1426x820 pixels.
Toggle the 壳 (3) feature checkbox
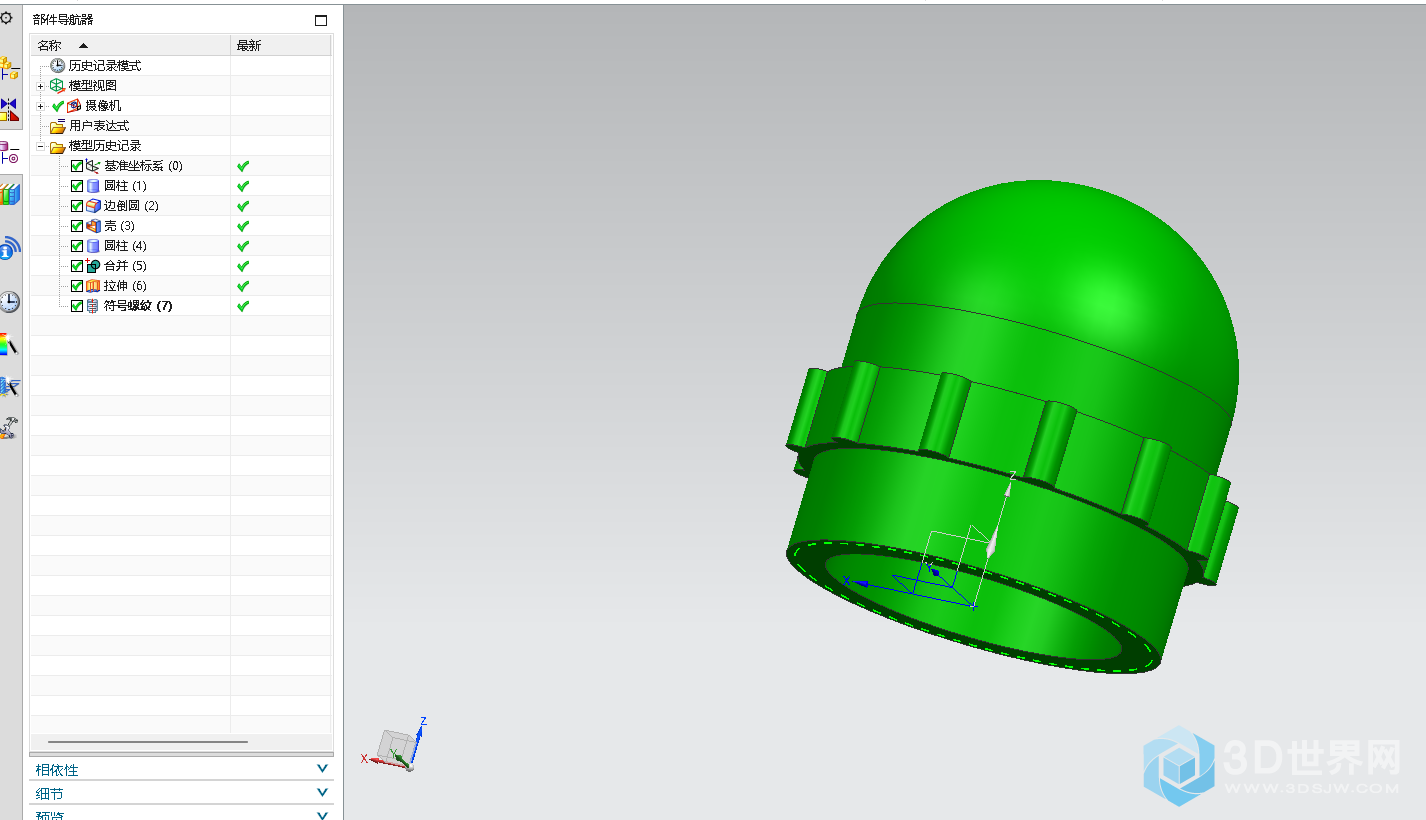(77, 226)
